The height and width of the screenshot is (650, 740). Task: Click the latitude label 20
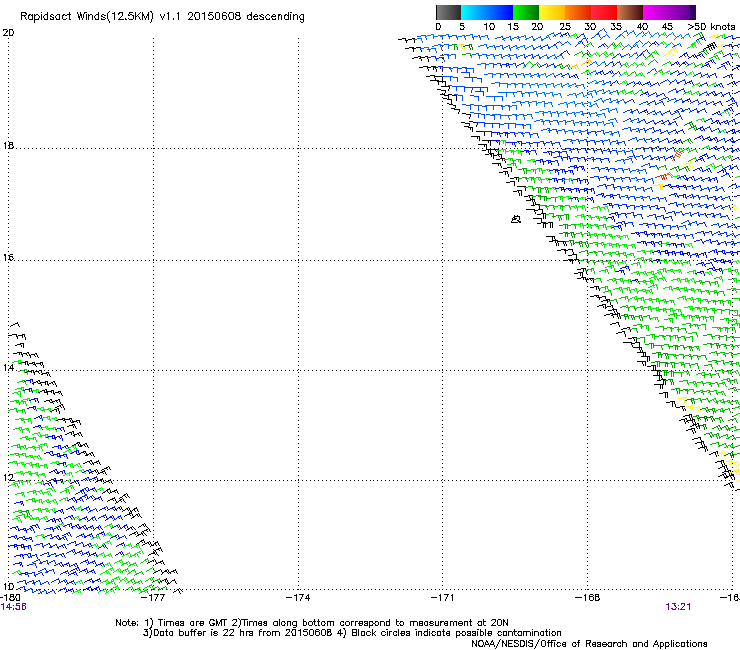point(8,33)
